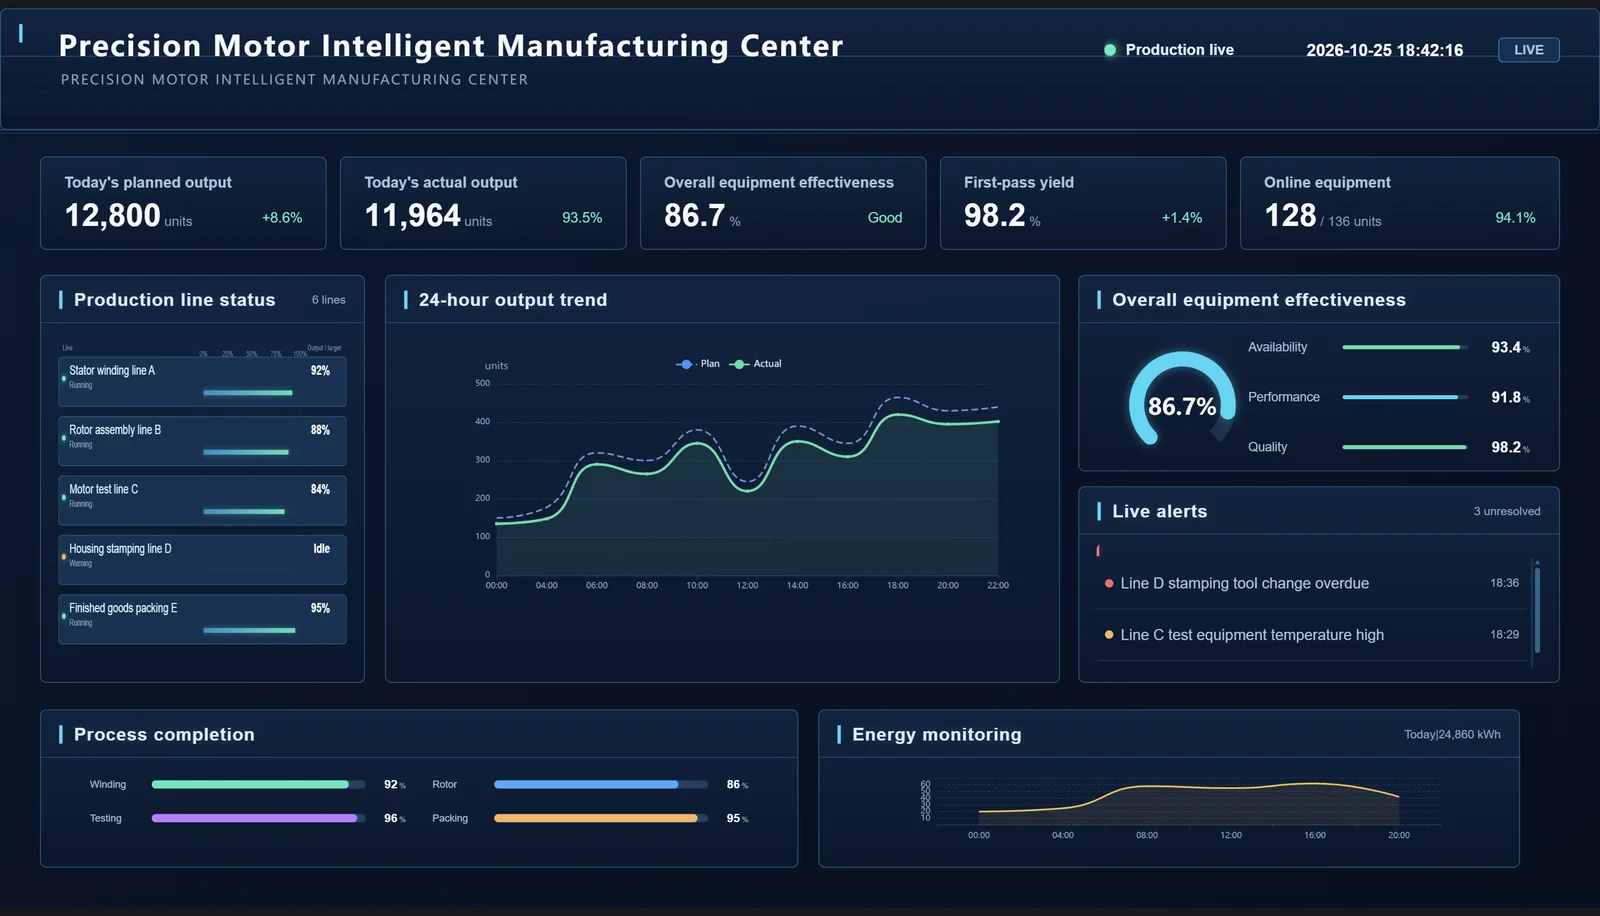Toggle the Plan series in chart legend
The height and width of the screenshot is (916, 1600).
tap(698, 364)
